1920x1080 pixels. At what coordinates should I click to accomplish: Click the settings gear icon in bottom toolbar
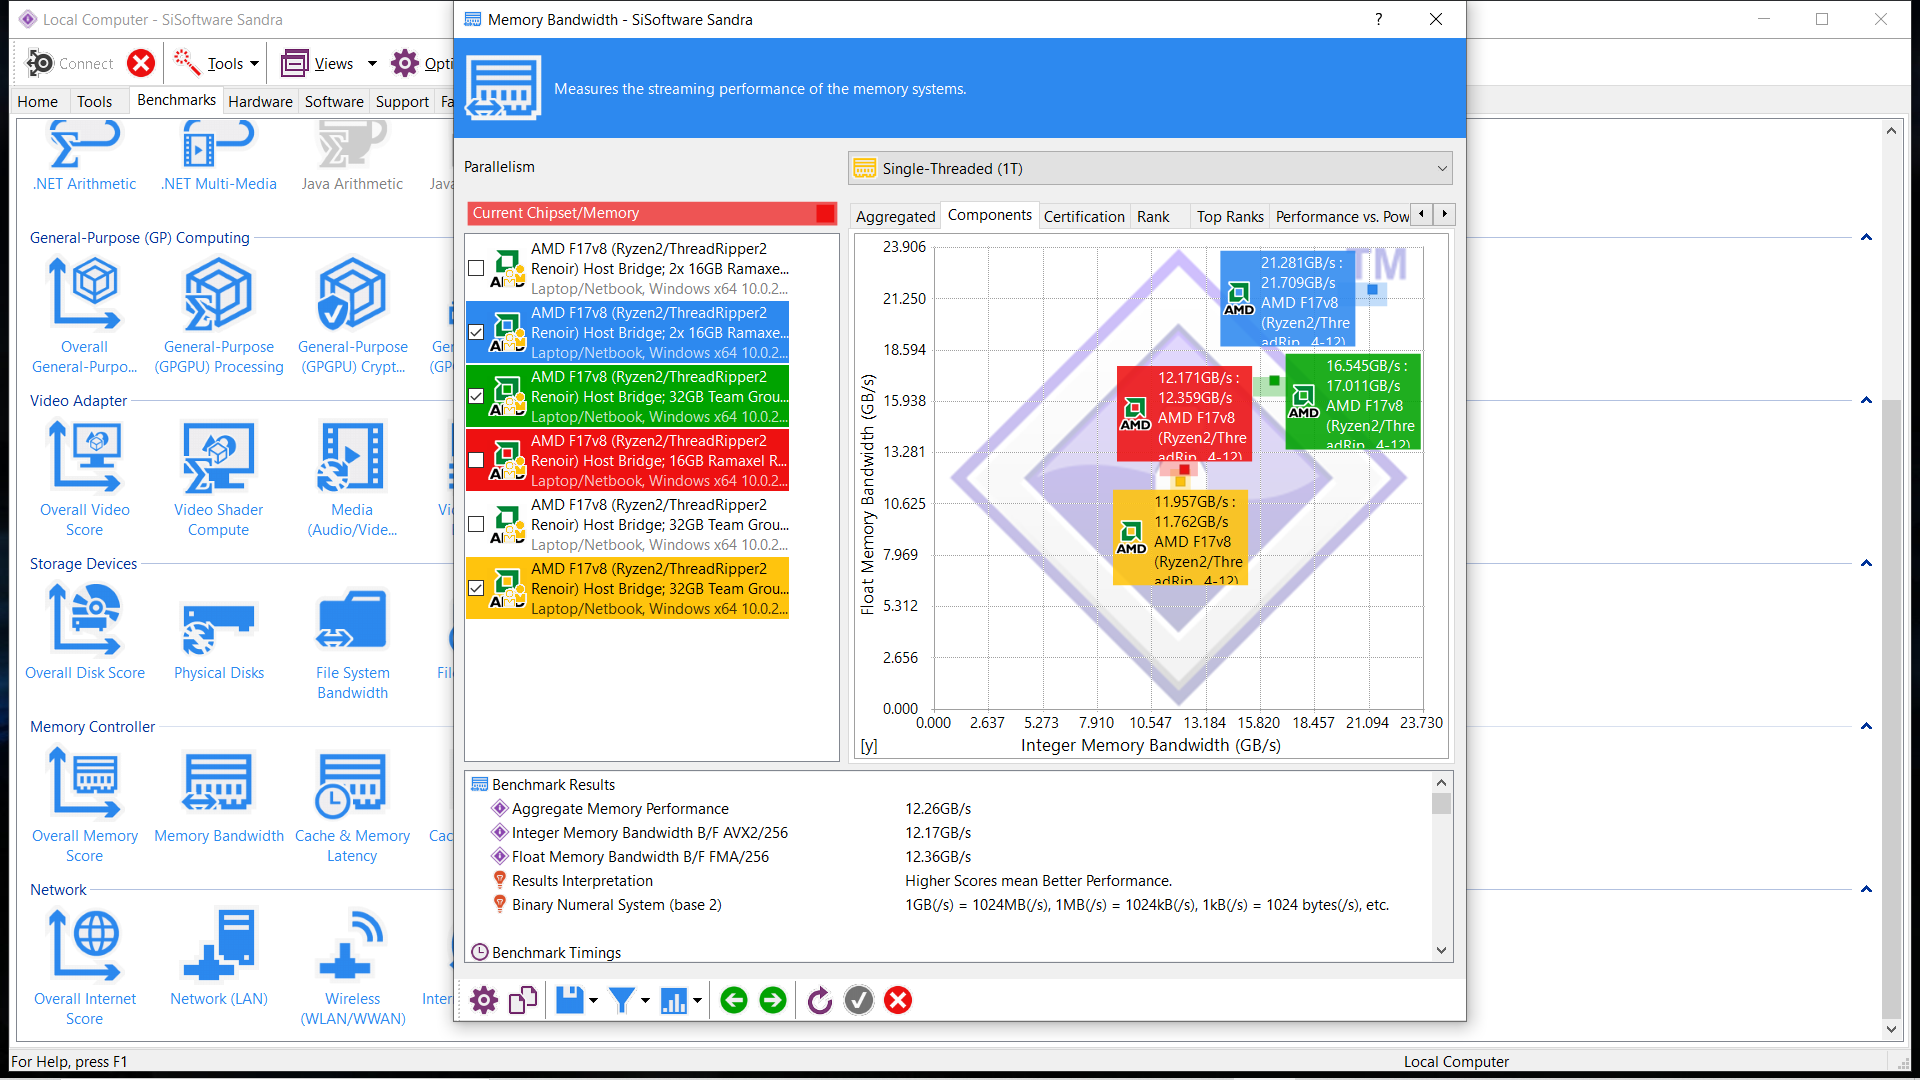pyautogui.click(x=484, y=1000)
